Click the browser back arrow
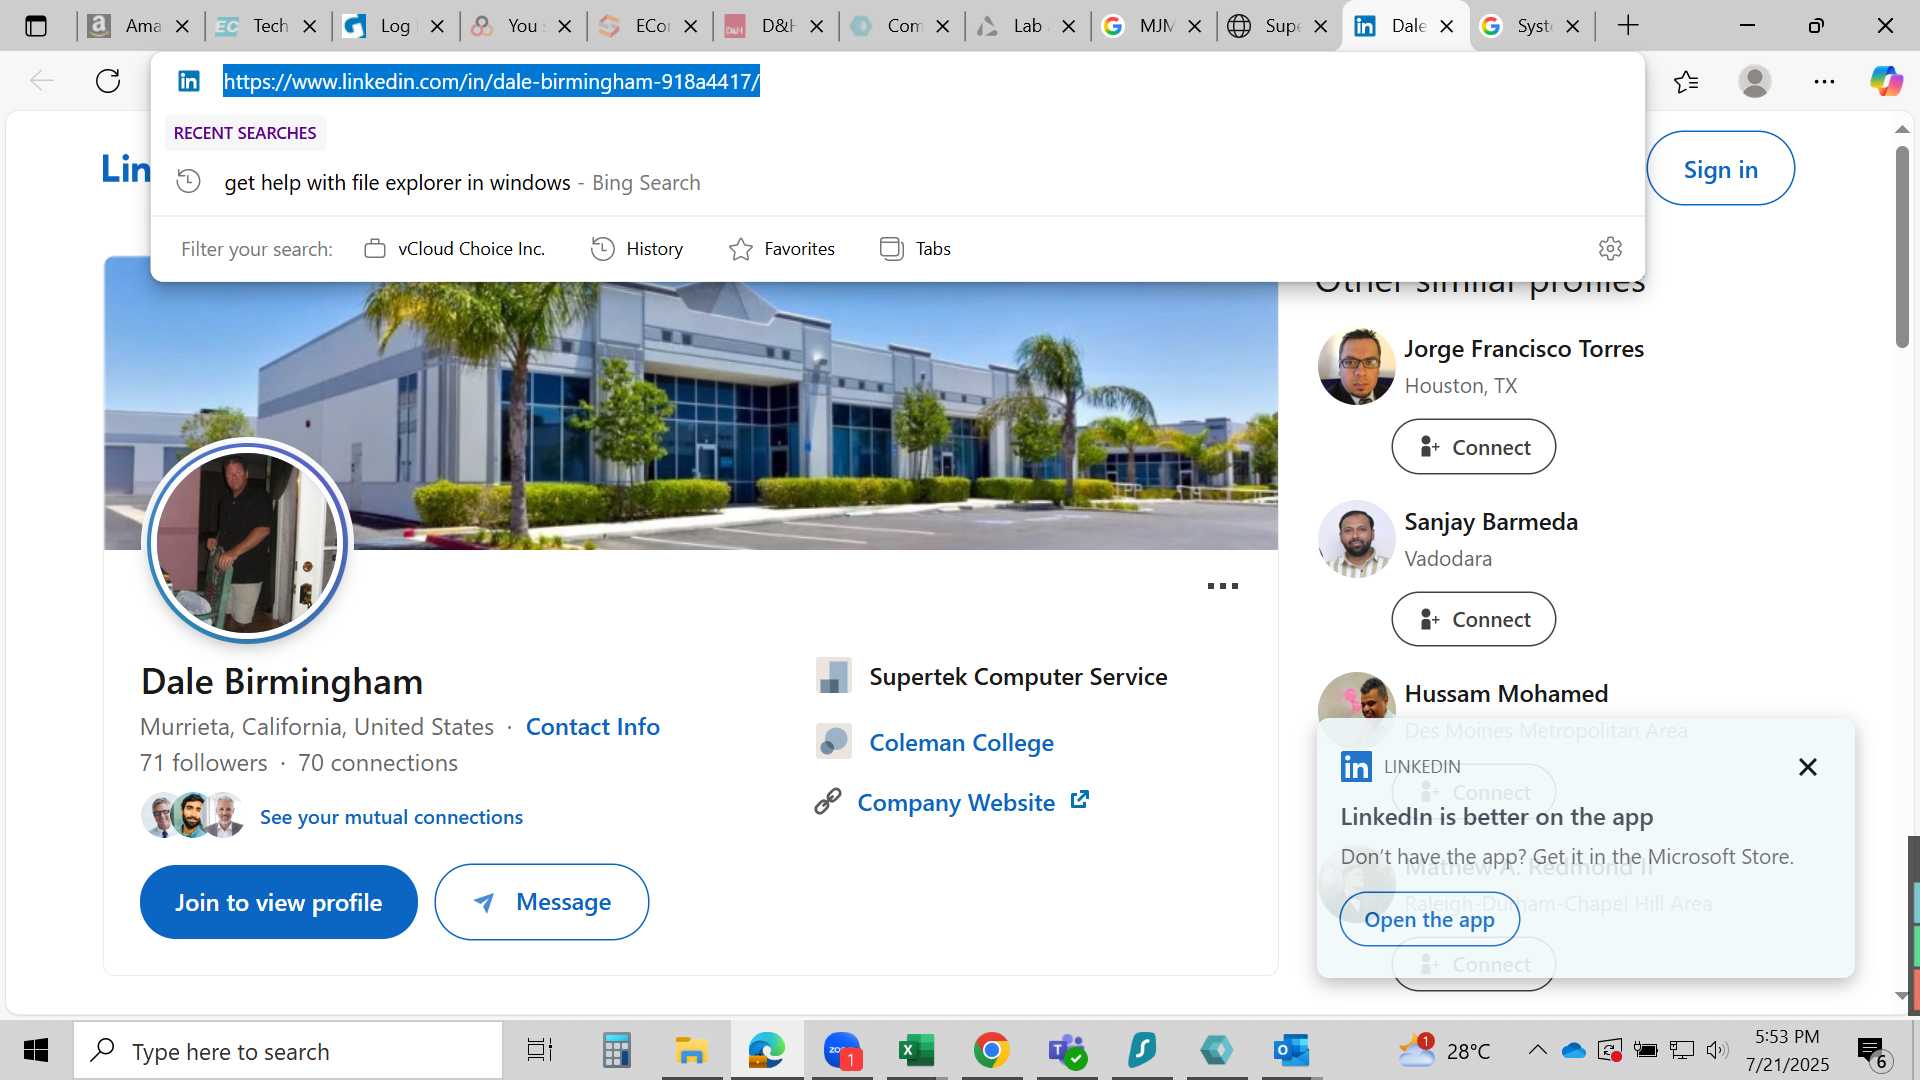The image size is (1920, 1080). 41,81
